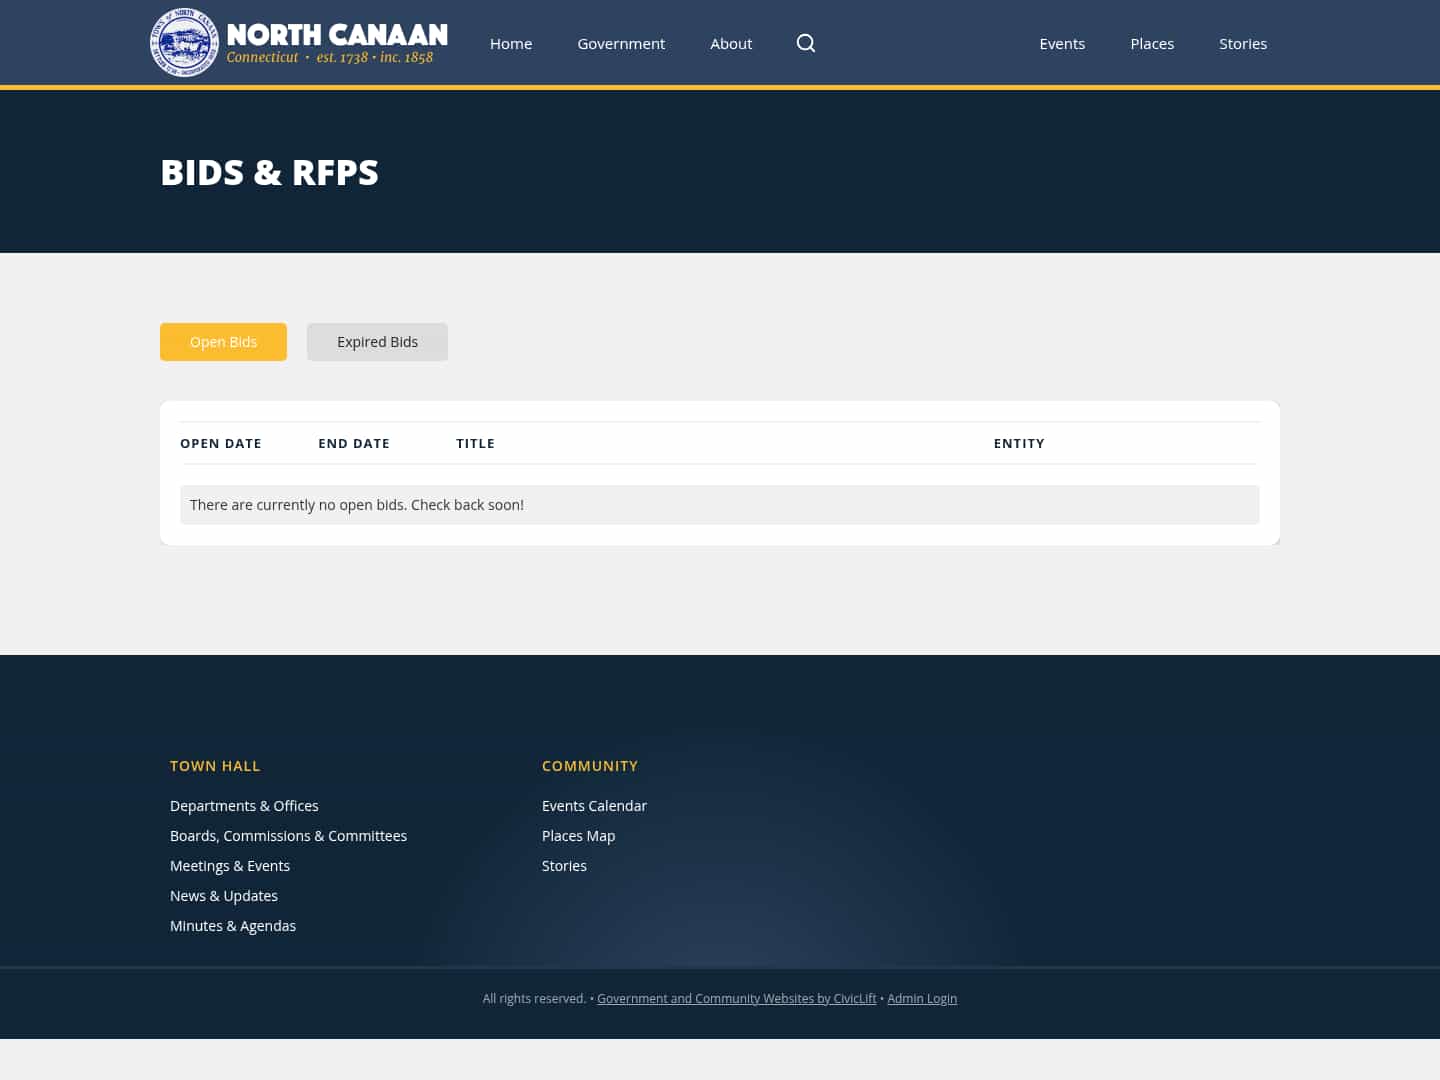
Task: View the Places section
Action: point(1152,43)
